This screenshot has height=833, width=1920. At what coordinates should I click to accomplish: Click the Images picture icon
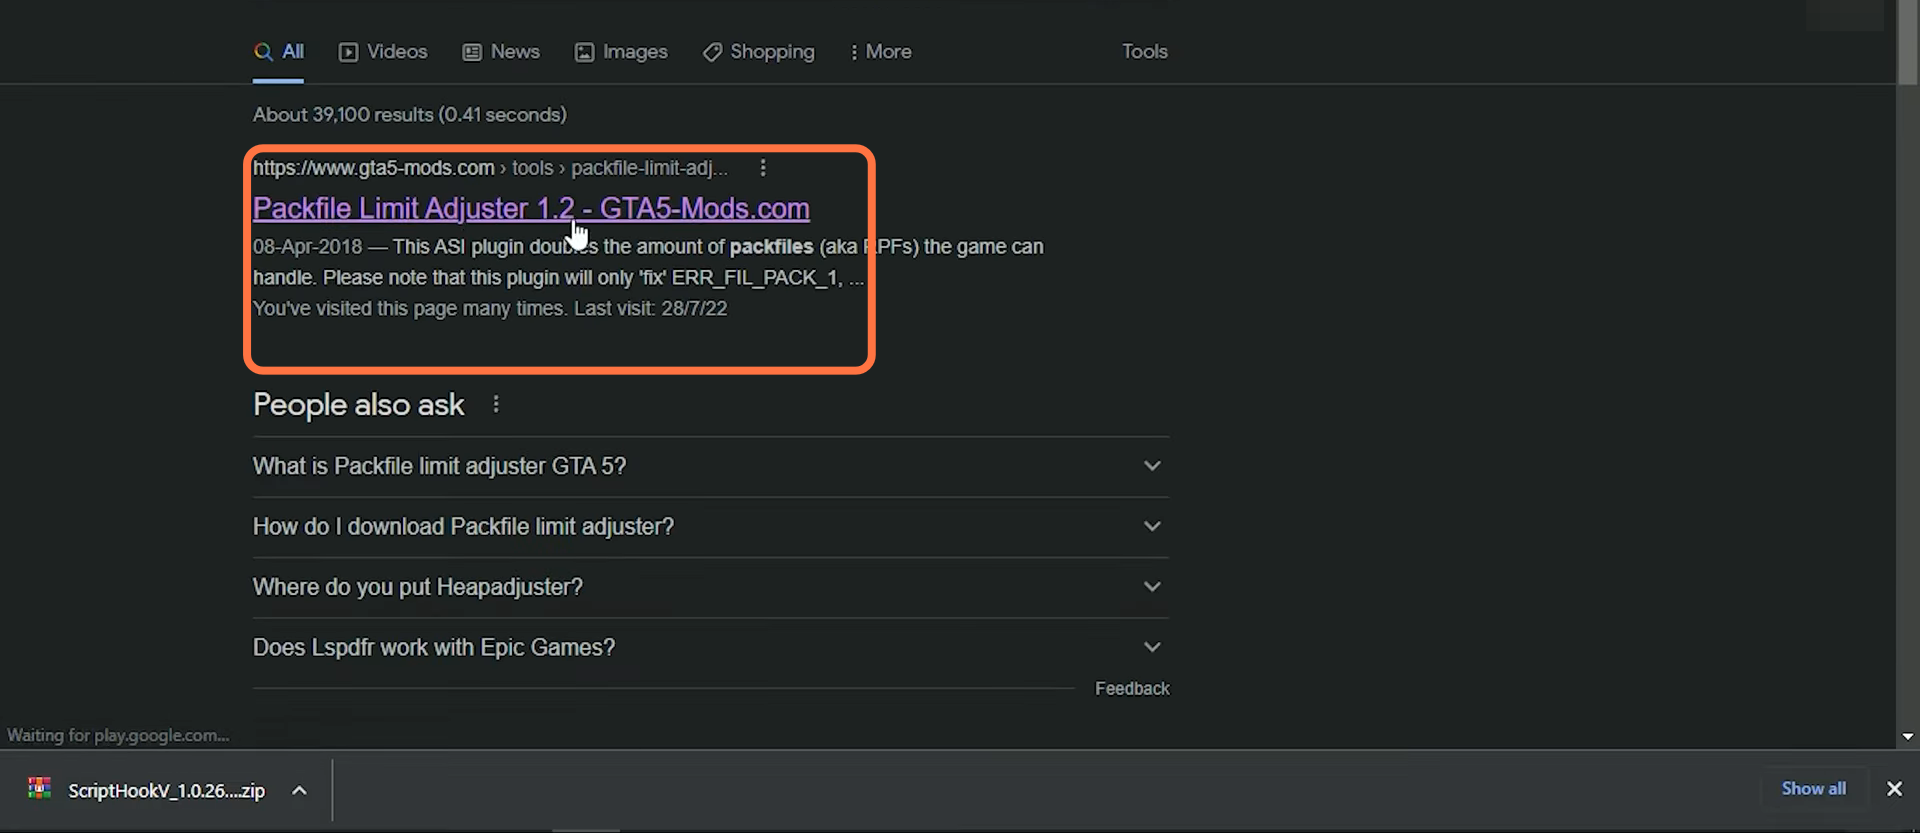(584, 52)
